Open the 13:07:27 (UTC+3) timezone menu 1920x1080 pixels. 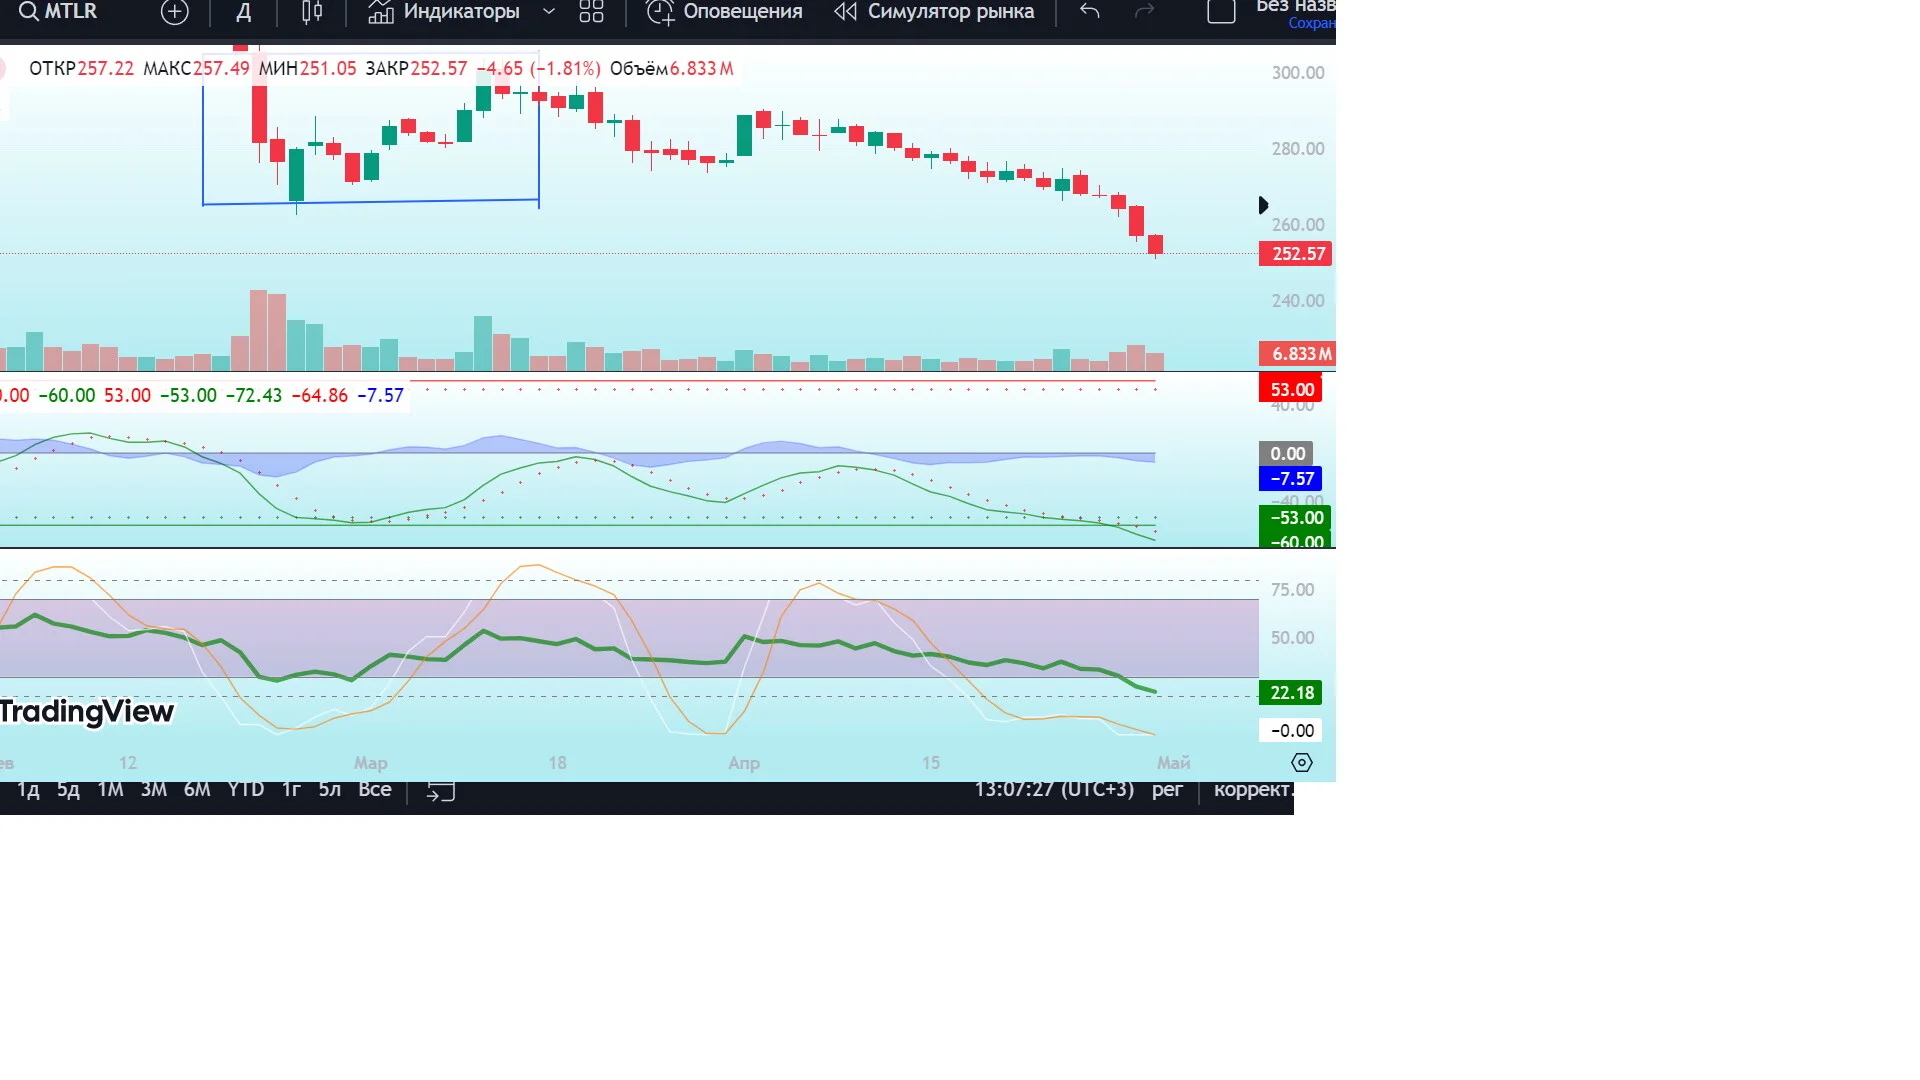1054,789
